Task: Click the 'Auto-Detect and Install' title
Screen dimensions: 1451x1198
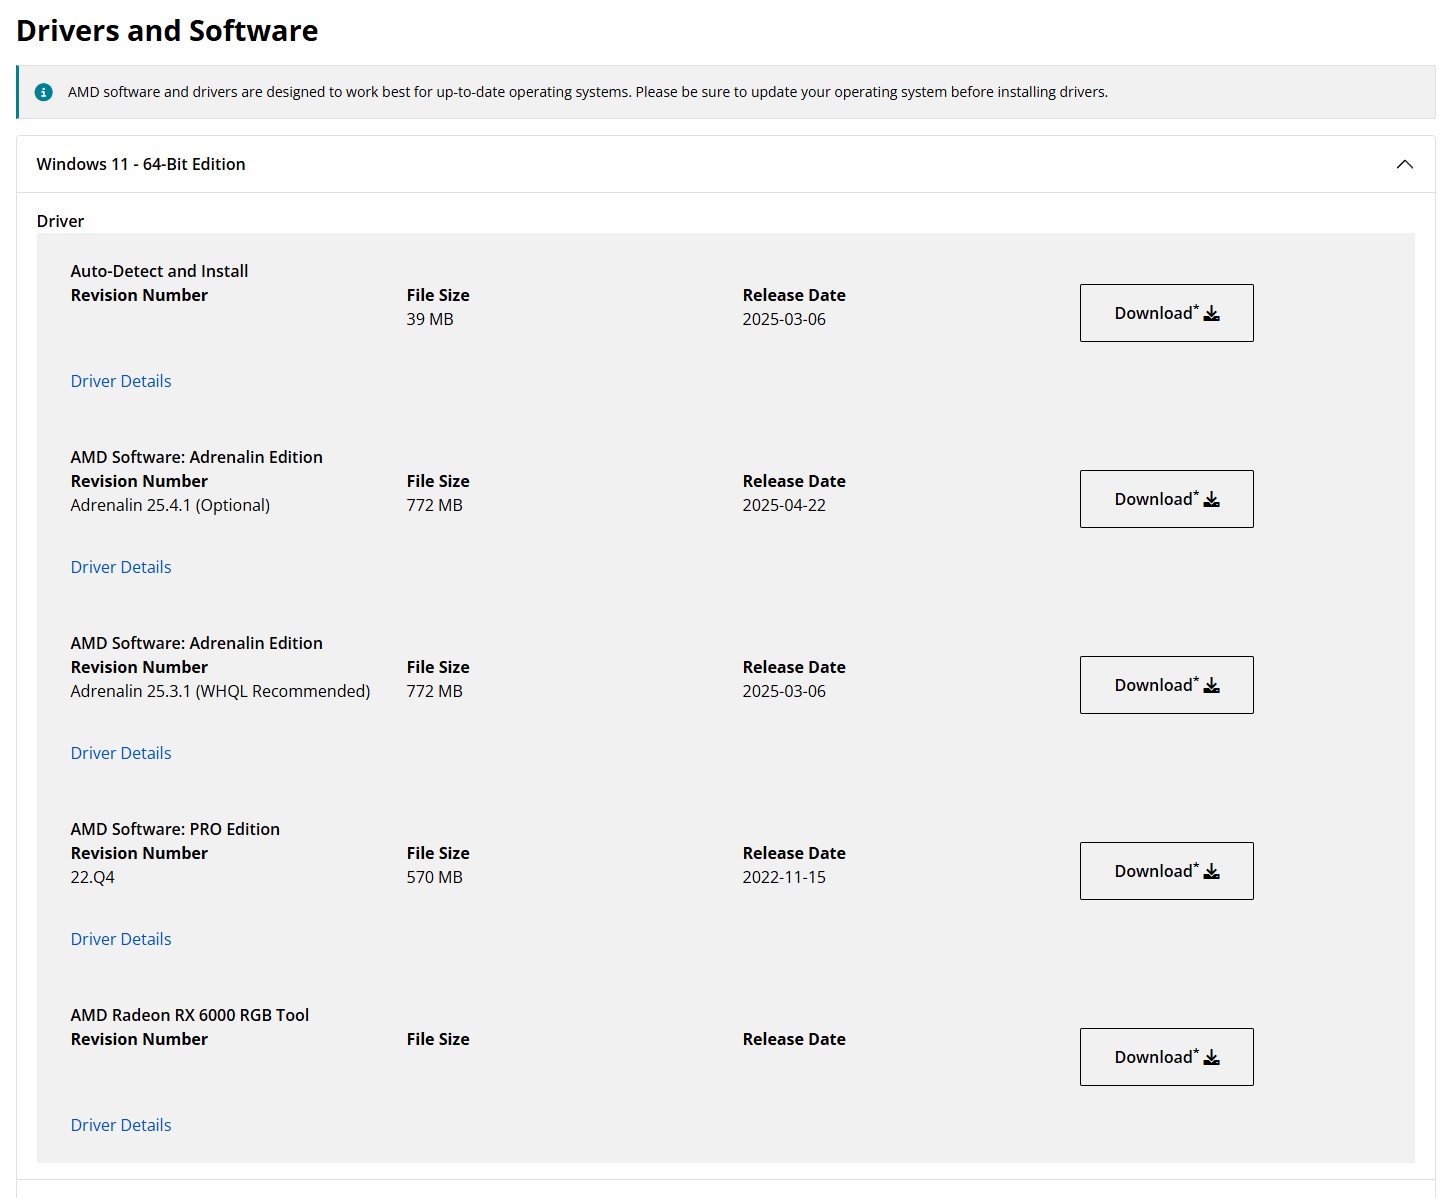Action: [159, 271]
